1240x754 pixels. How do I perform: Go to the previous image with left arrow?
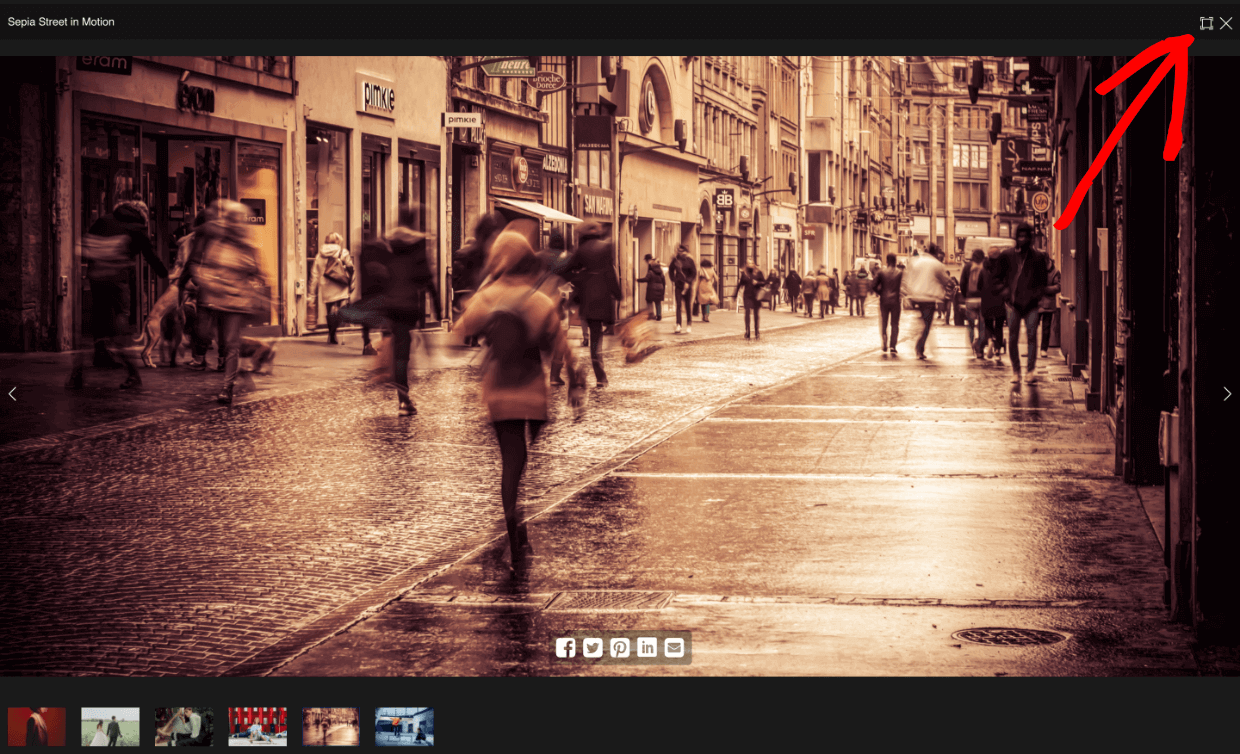click(12, 393)
